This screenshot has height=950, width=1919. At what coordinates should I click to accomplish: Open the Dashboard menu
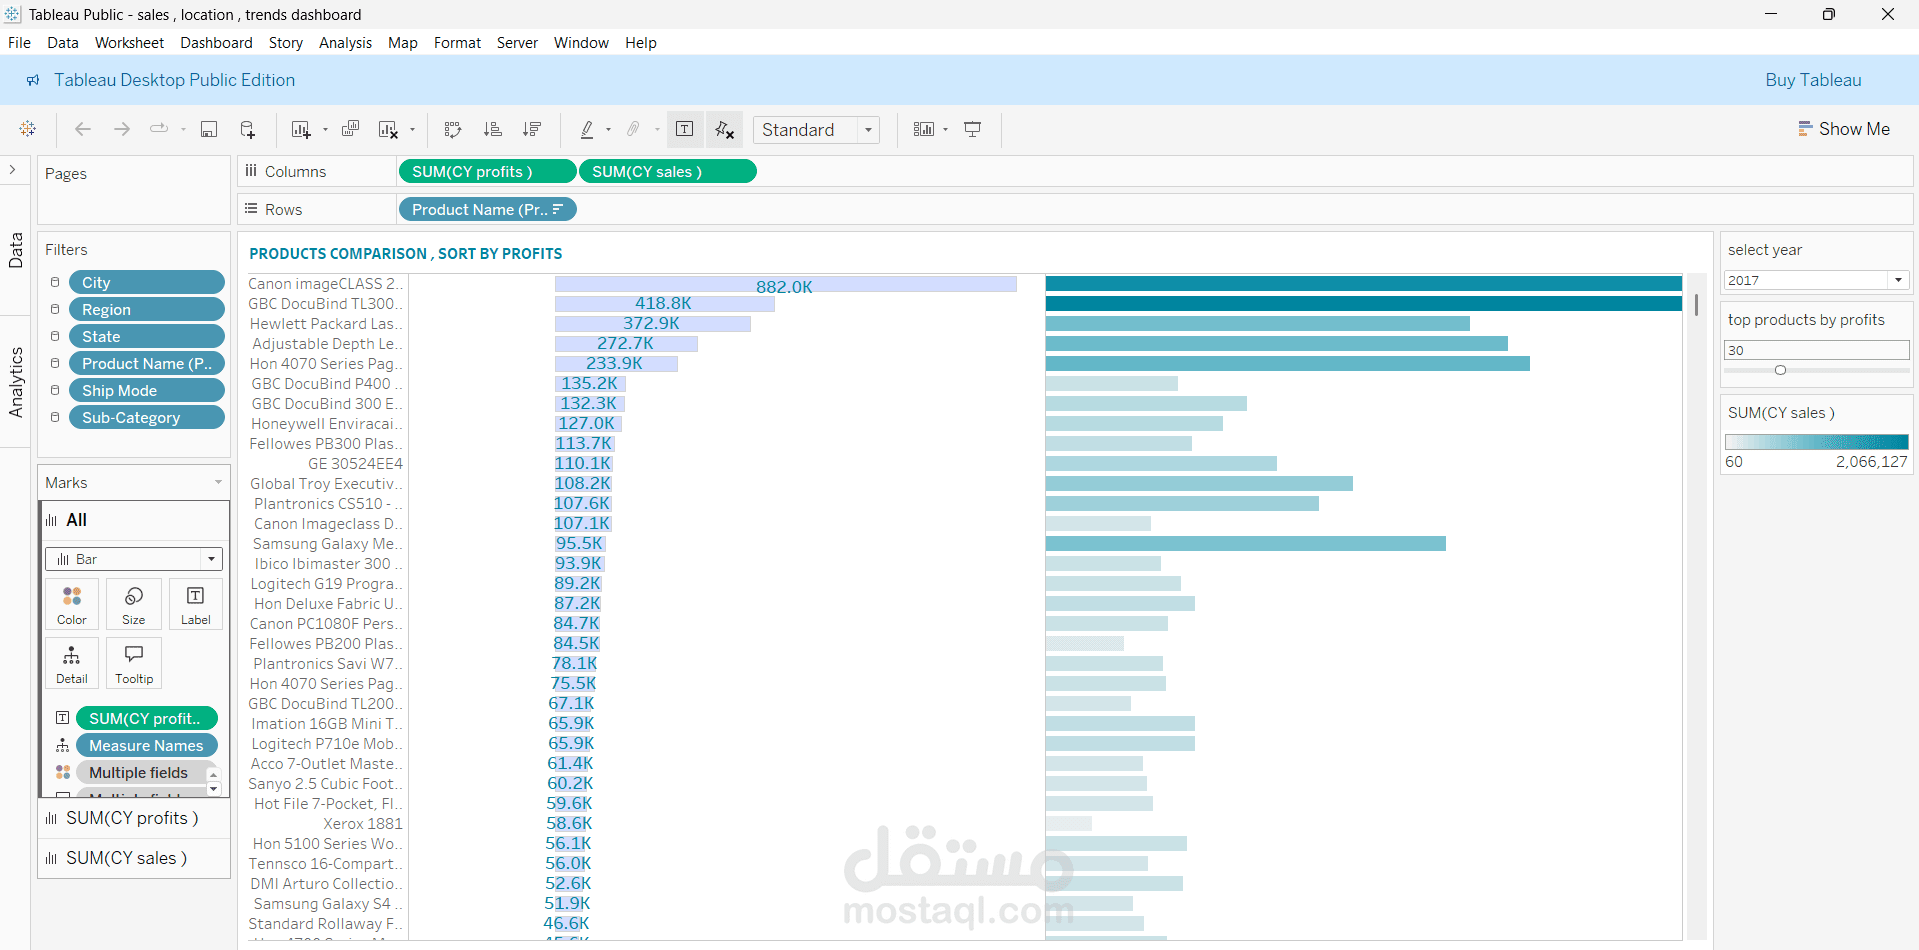click(216, 43)
